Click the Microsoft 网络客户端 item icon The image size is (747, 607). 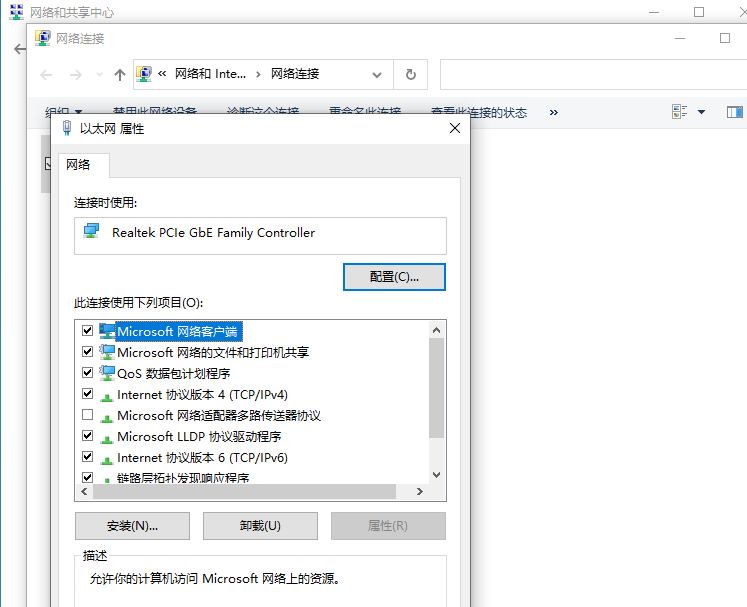coord(106,331)
